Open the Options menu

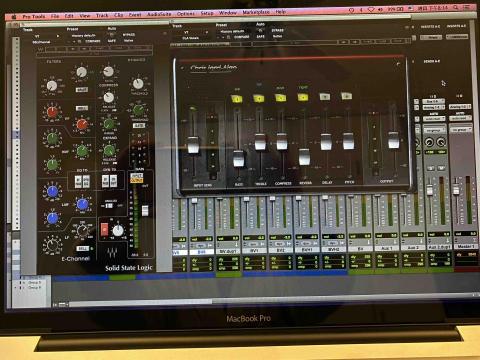(x=186, y=14)
